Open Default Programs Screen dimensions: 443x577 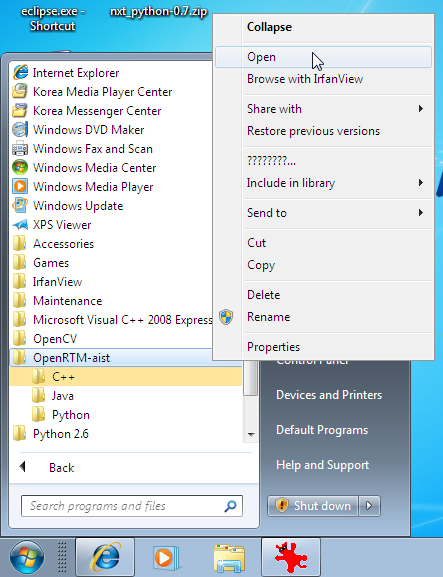(x=322, y=430)
